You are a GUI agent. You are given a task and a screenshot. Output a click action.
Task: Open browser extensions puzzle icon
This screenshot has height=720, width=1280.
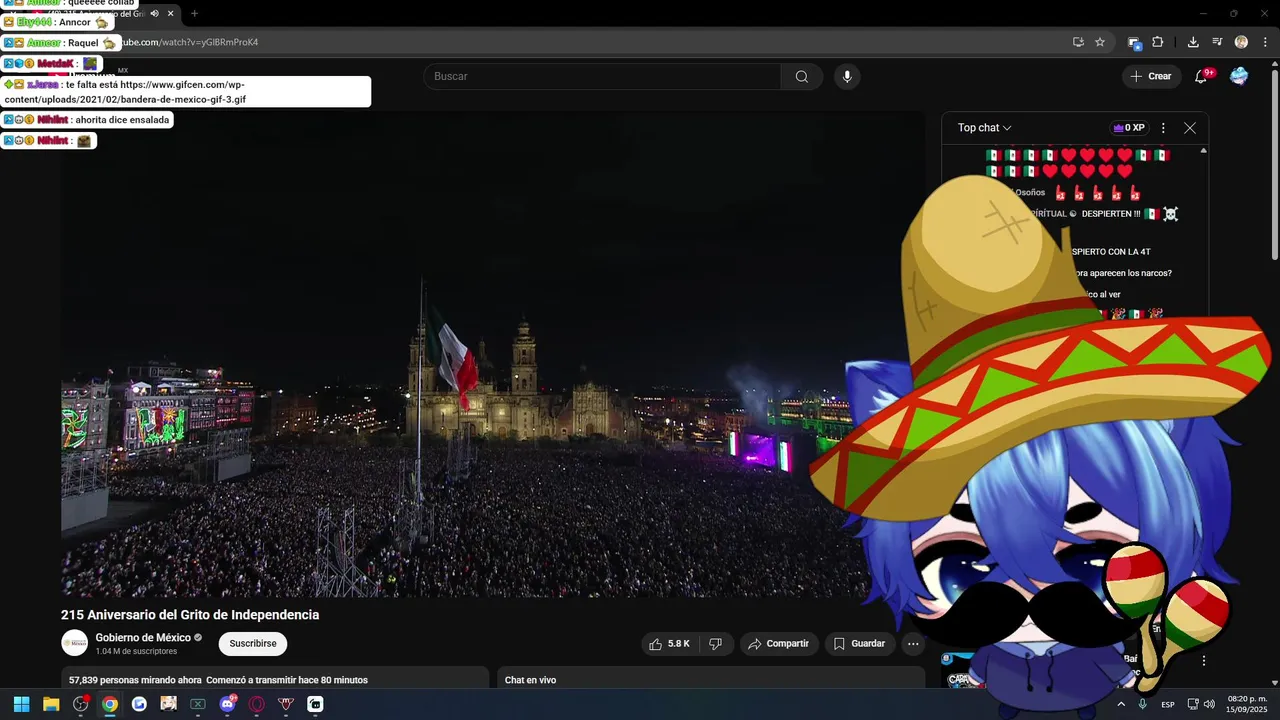click(x=1158, y=42)
